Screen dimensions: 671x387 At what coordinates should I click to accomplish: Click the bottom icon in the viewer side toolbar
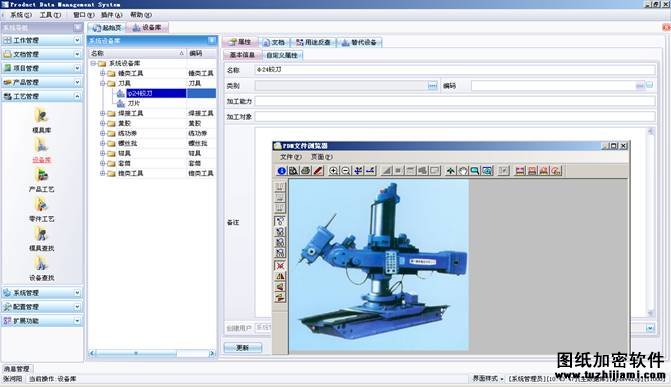pyautogui.click(x=280, y=298)
